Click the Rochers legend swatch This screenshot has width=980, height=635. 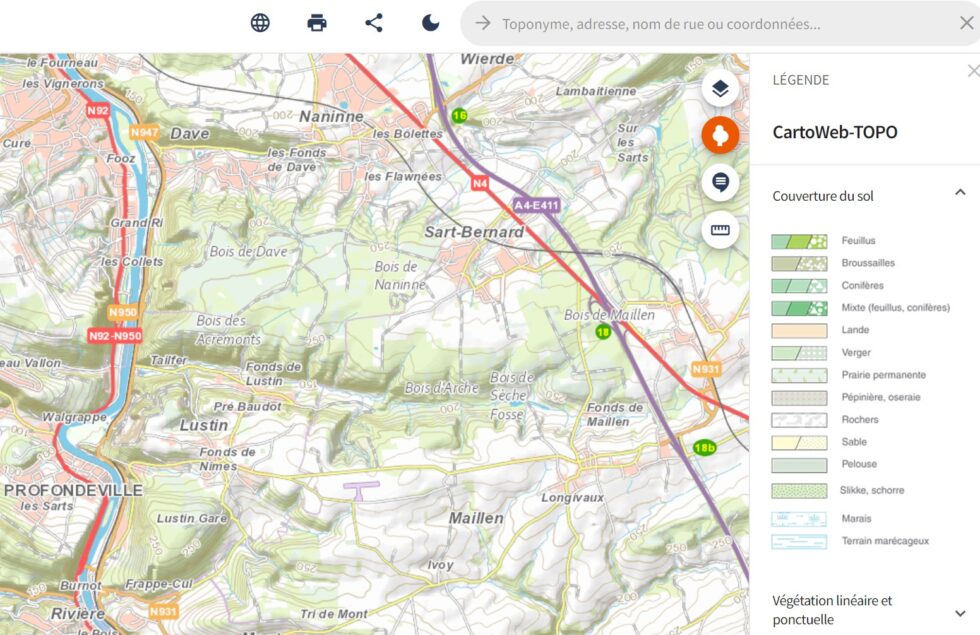tap(799, 420)
